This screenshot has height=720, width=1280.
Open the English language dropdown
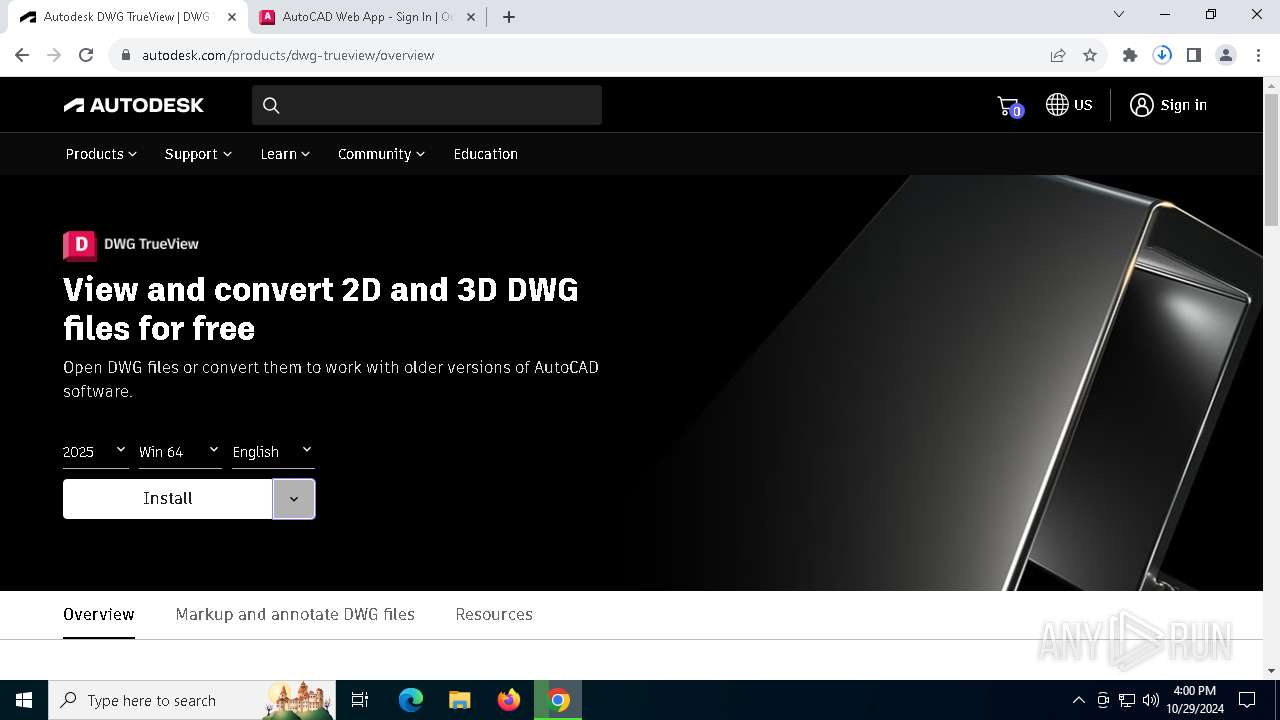273,452
